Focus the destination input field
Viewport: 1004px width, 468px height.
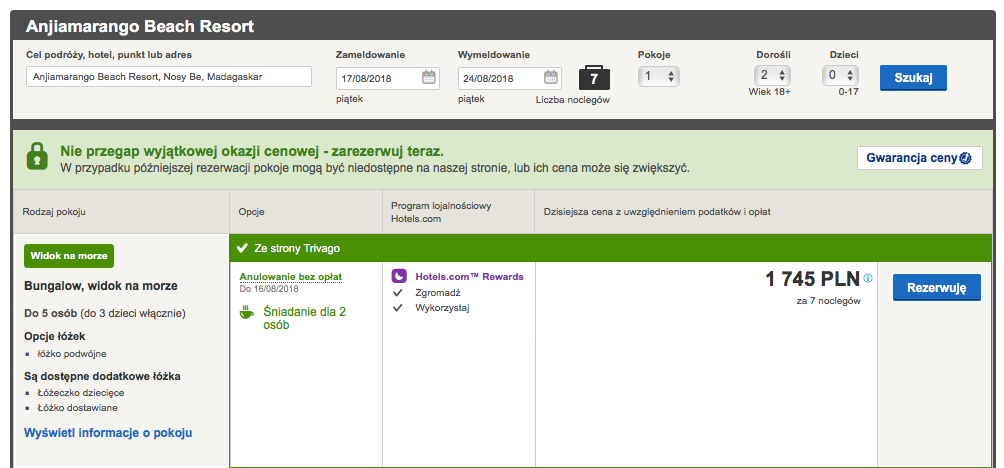(169, 77)
